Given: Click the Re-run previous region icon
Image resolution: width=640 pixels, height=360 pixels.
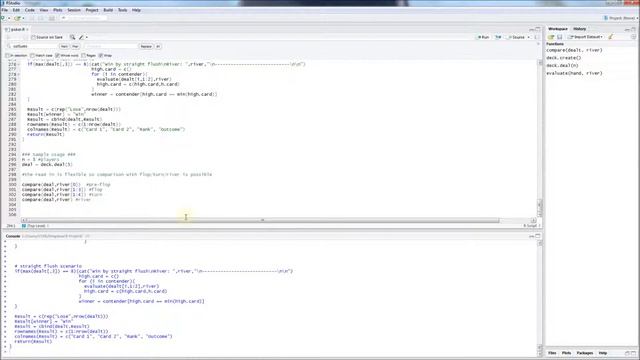Looking at the screenshot, I should tap(498, 37).
